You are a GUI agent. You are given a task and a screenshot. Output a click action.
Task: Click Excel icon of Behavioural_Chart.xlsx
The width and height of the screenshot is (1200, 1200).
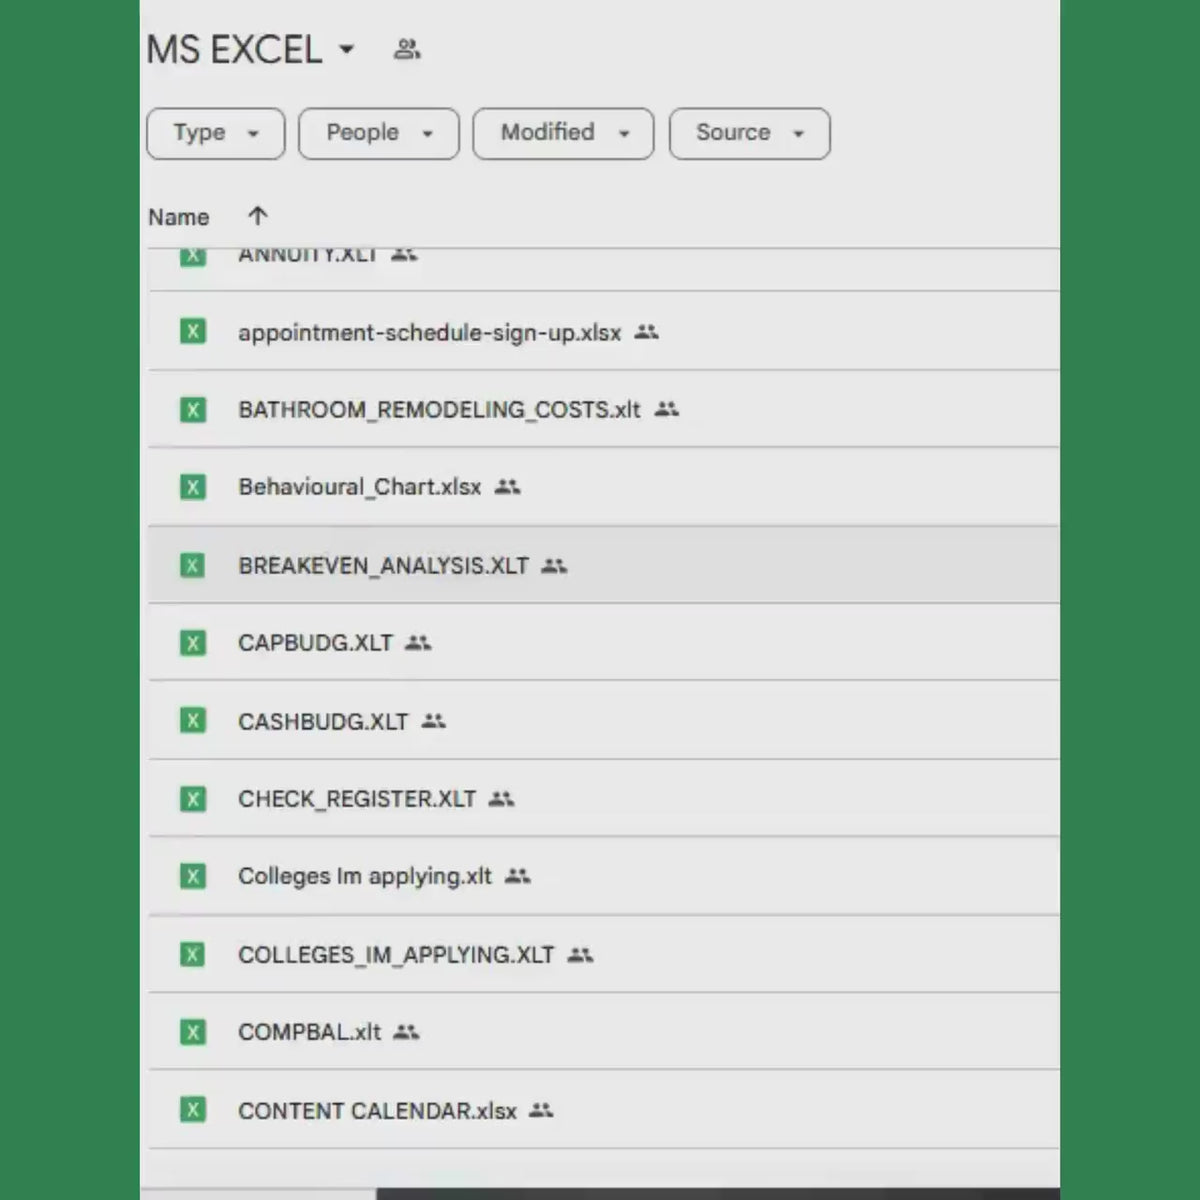(x=193, y=487)
